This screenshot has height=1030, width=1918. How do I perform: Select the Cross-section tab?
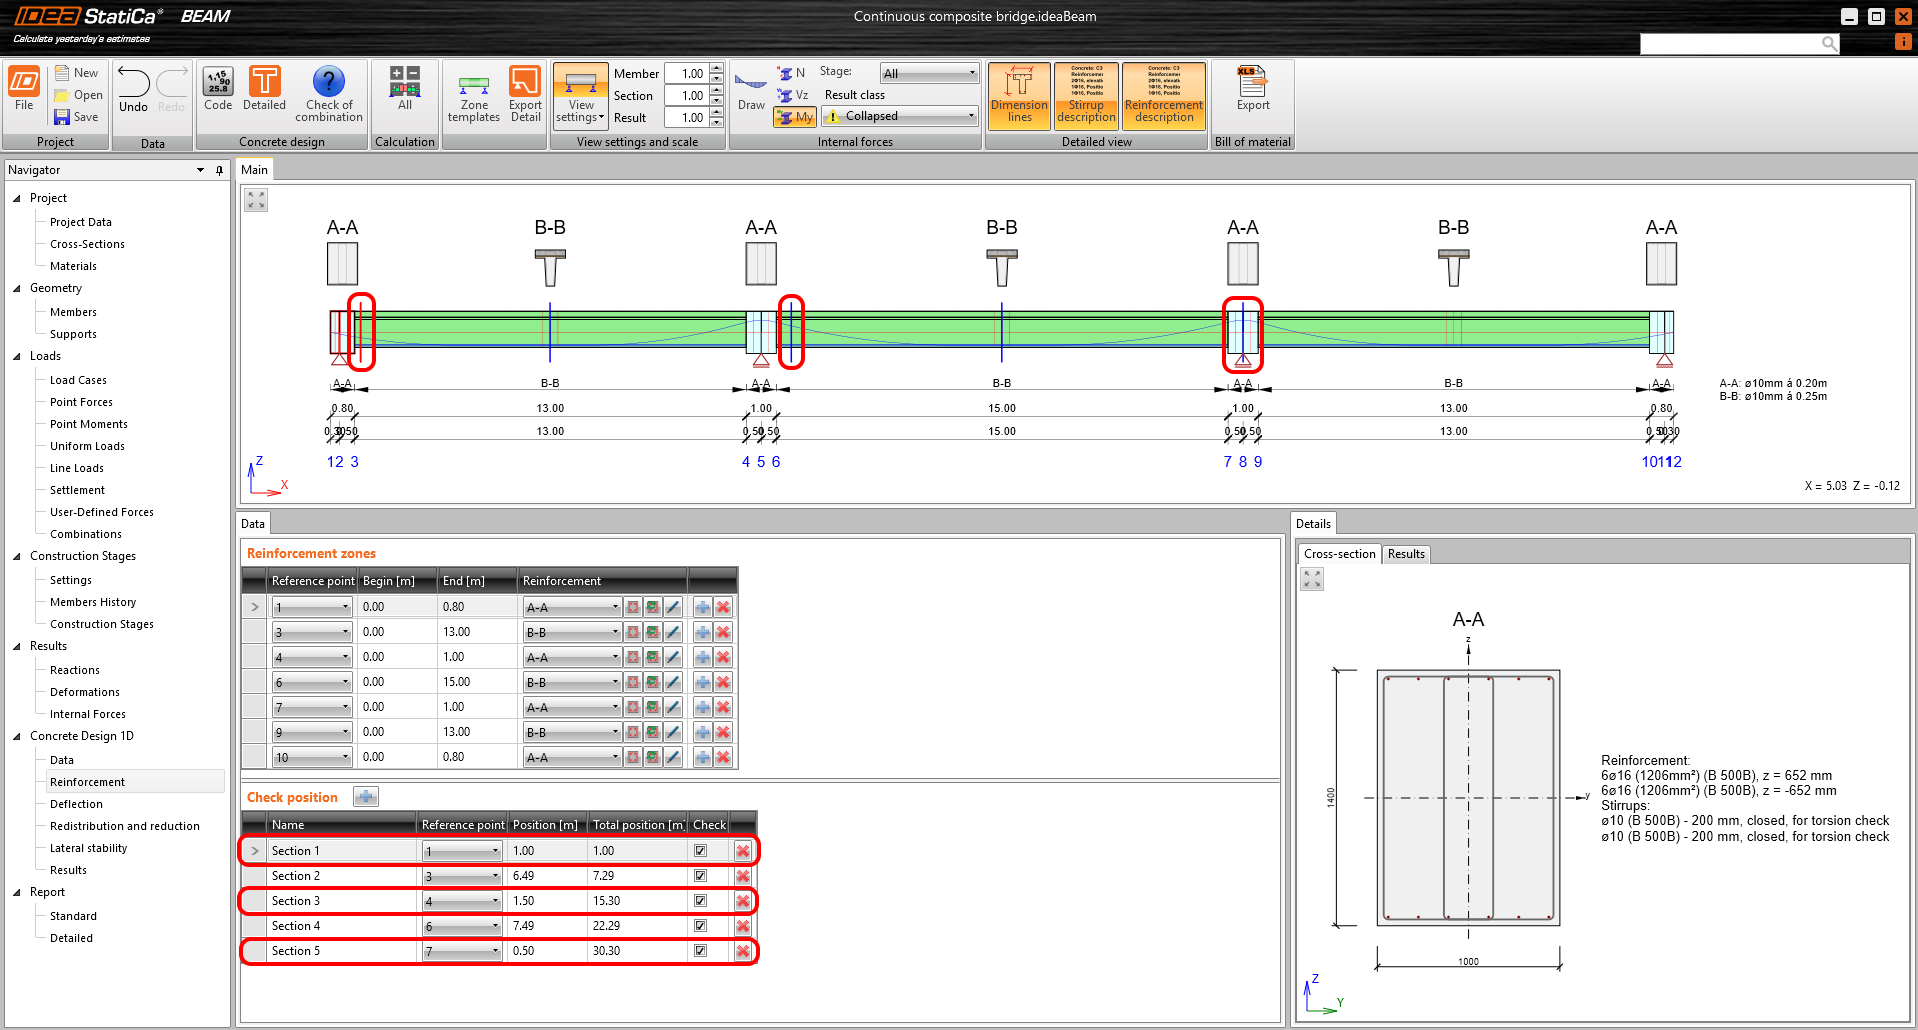coord(1339,554)
